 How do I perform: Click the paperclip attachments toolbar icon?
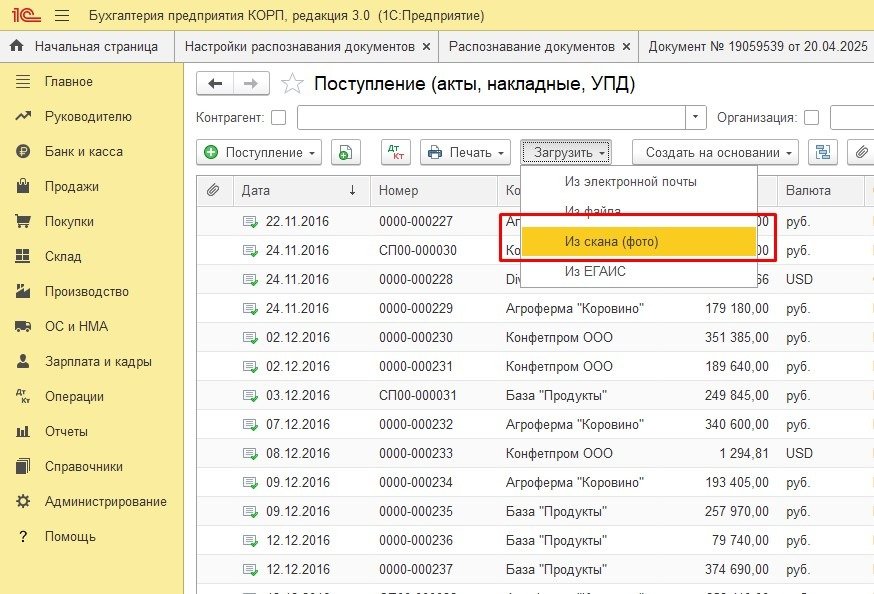(861, 152)
